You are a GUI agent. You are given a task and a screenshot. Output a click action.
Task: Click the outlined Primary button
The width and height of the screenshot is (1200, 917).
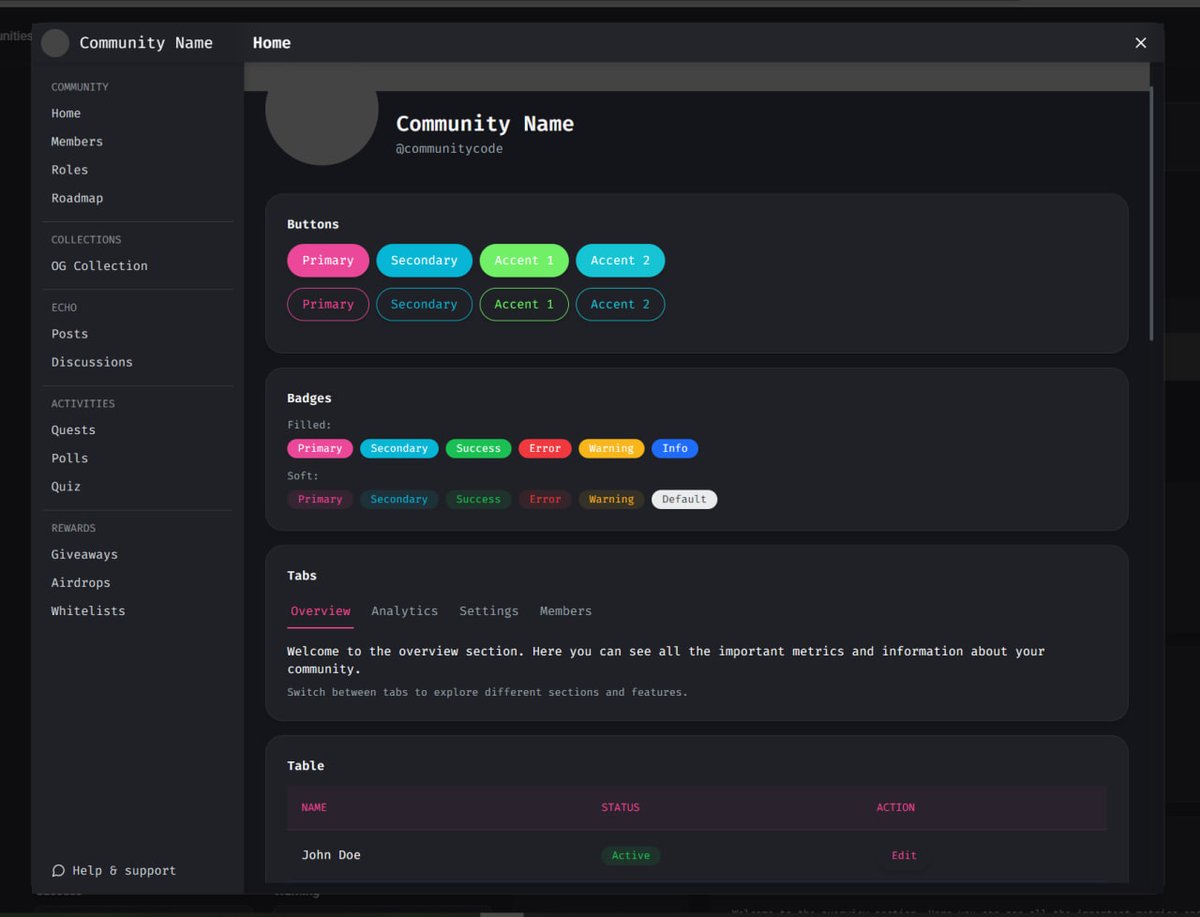(328, 304)
